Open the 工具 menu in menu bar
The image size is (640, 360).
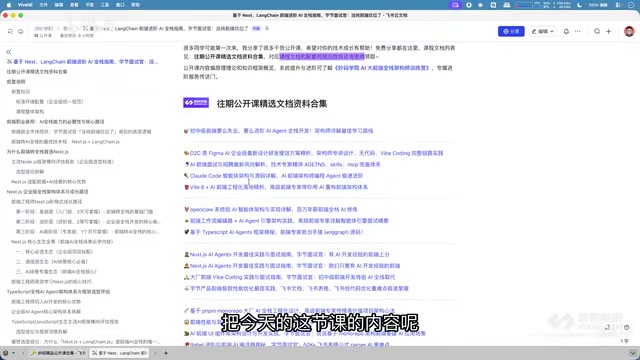pyautogui.click(x=105, y=5)
